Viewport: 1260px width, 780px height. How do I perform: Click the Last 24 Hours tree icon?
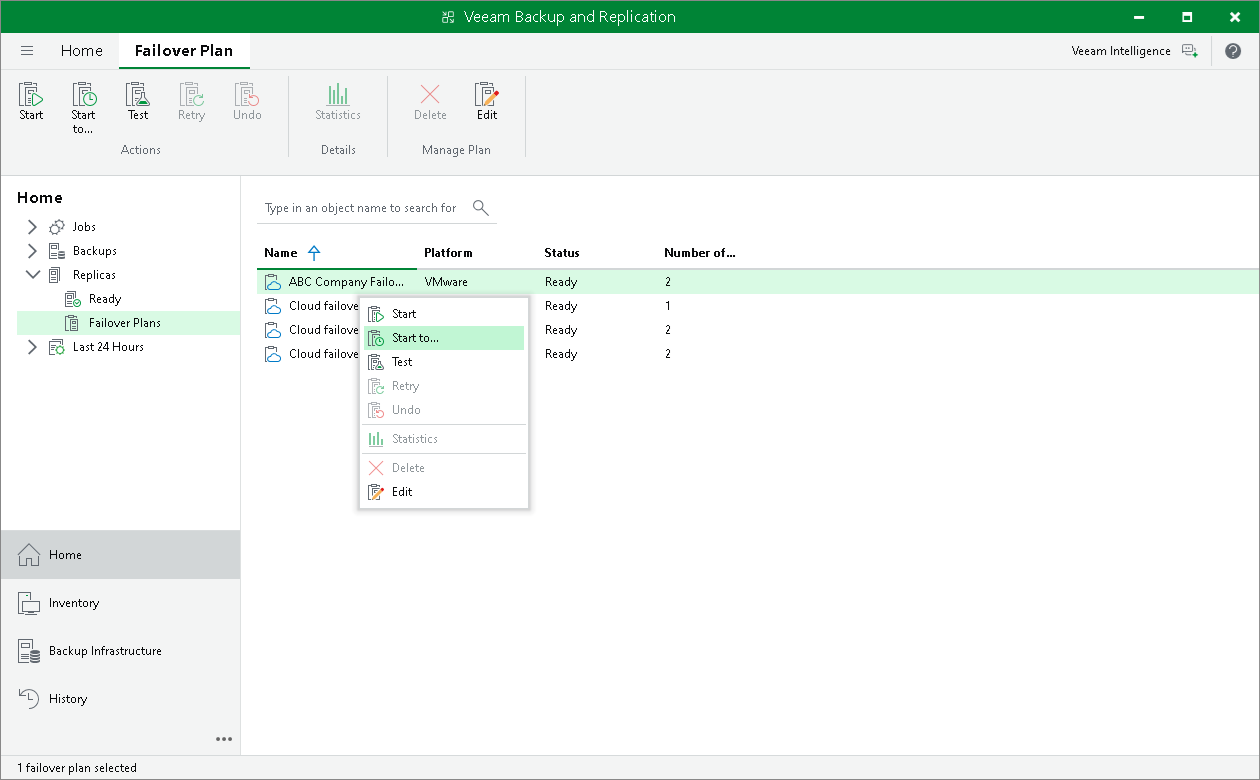pyautogui.click(x=57, y=347)
